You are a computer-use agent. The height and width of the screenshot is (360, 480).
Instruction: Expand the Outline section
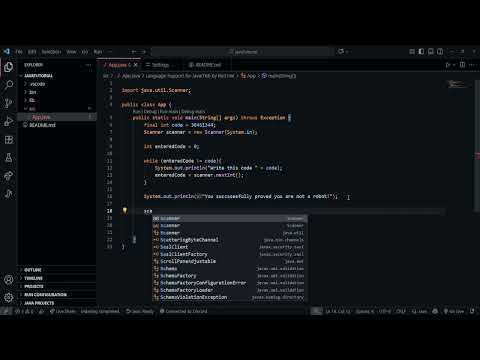(x=57, y=270)
